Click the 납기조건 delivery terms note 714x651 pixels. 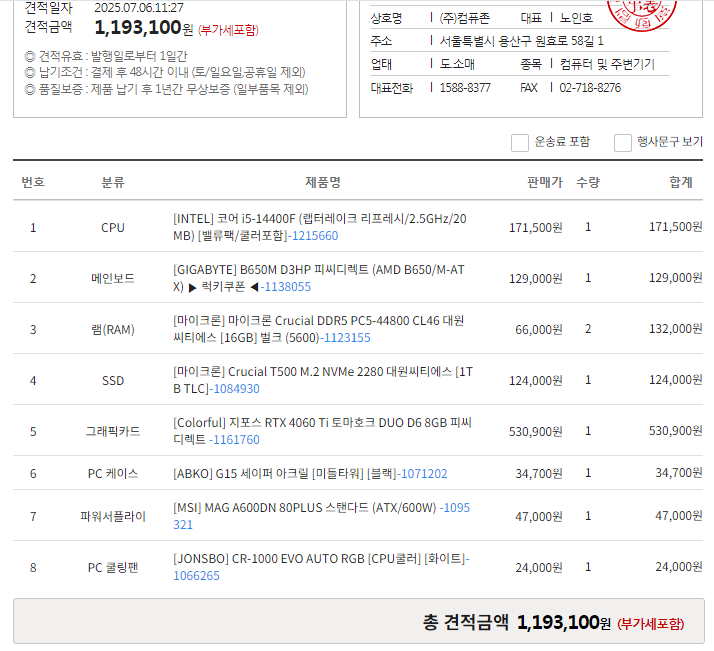[x=165, y=72]
